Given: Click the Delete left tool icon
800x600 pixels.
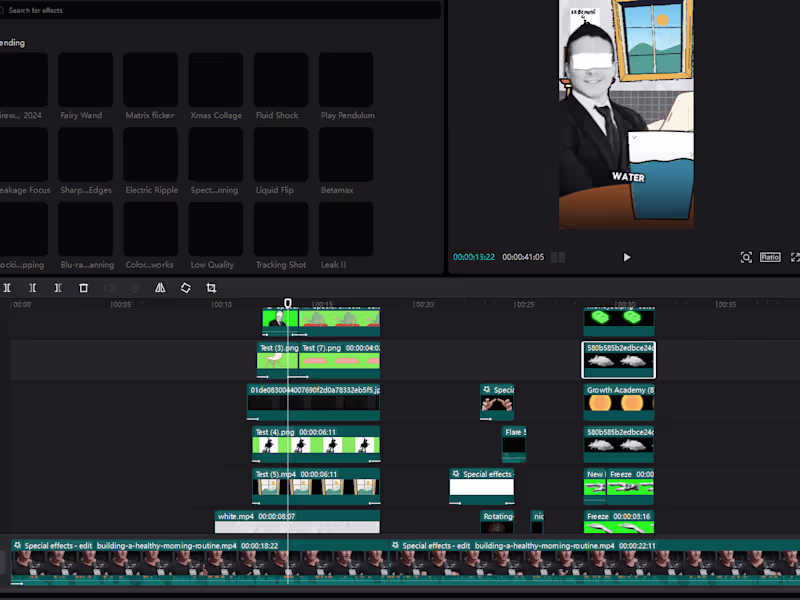Looking at the screenshot, I should (x=32, y=288).
